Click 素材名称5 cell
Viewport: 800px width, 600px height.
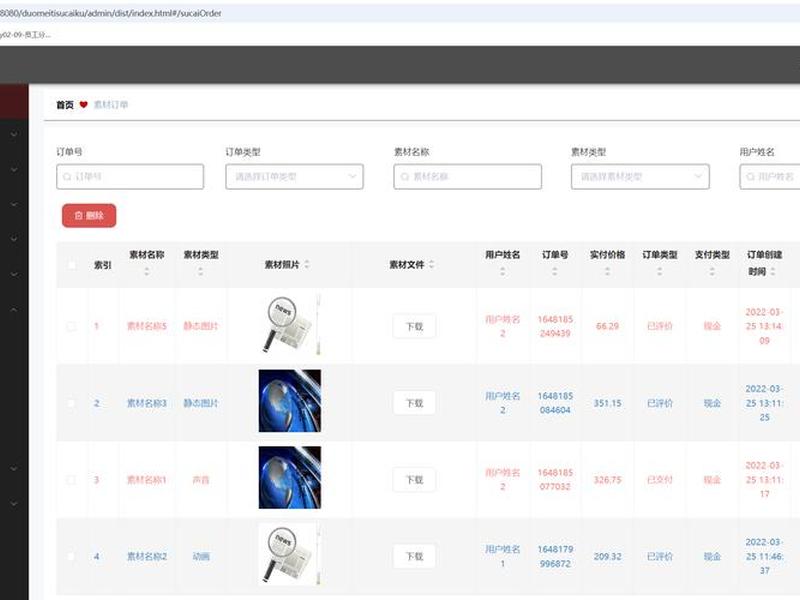pos(146,326)
